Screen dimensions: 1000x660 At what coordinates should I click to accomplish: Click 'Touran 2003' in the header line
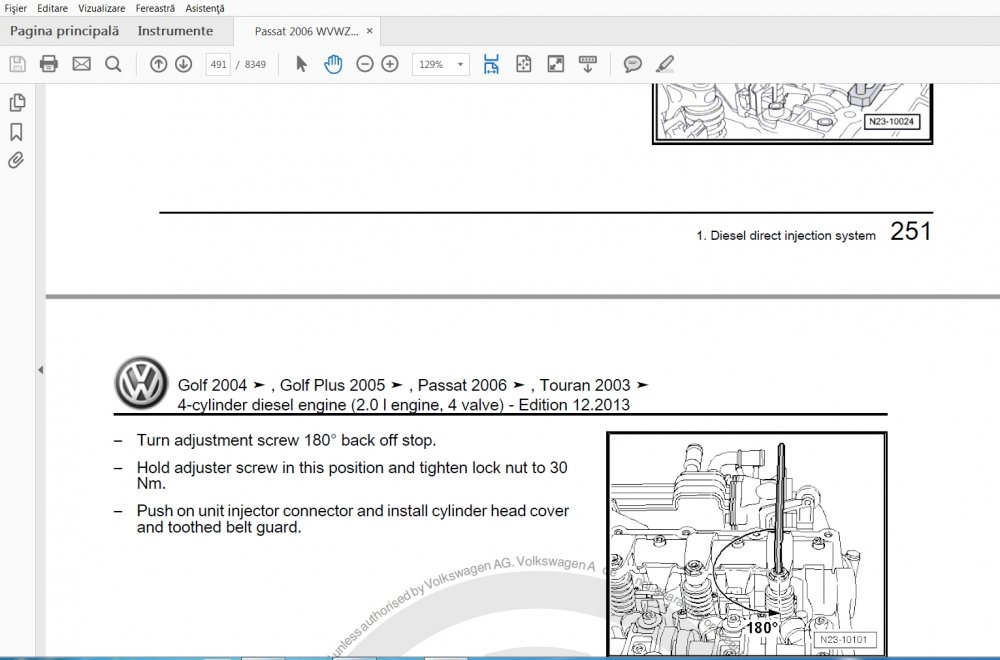tap(585, 385)
